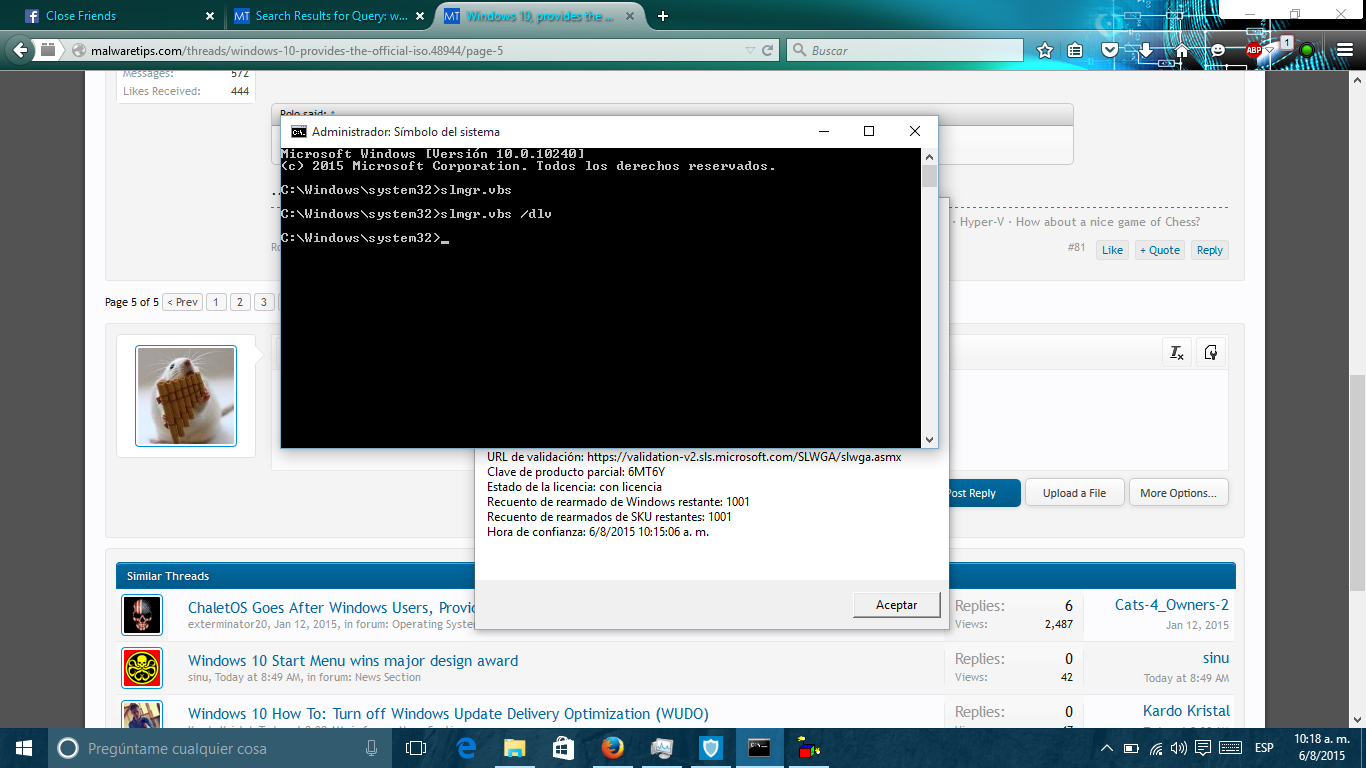Click the remove formatting editor icon

pos(1177,352)
